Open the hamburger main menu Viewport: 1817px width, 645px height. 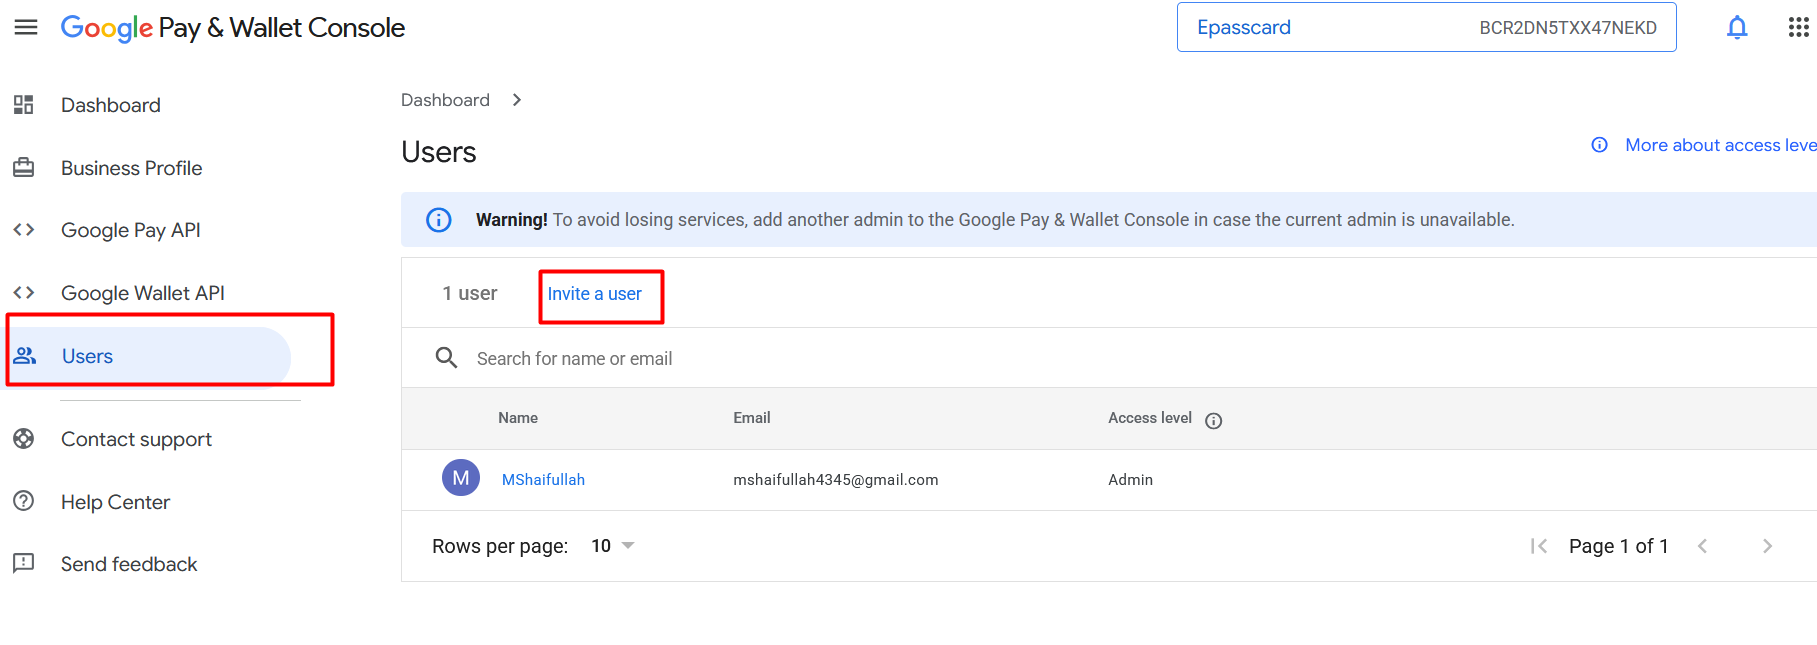click(26, 27)
